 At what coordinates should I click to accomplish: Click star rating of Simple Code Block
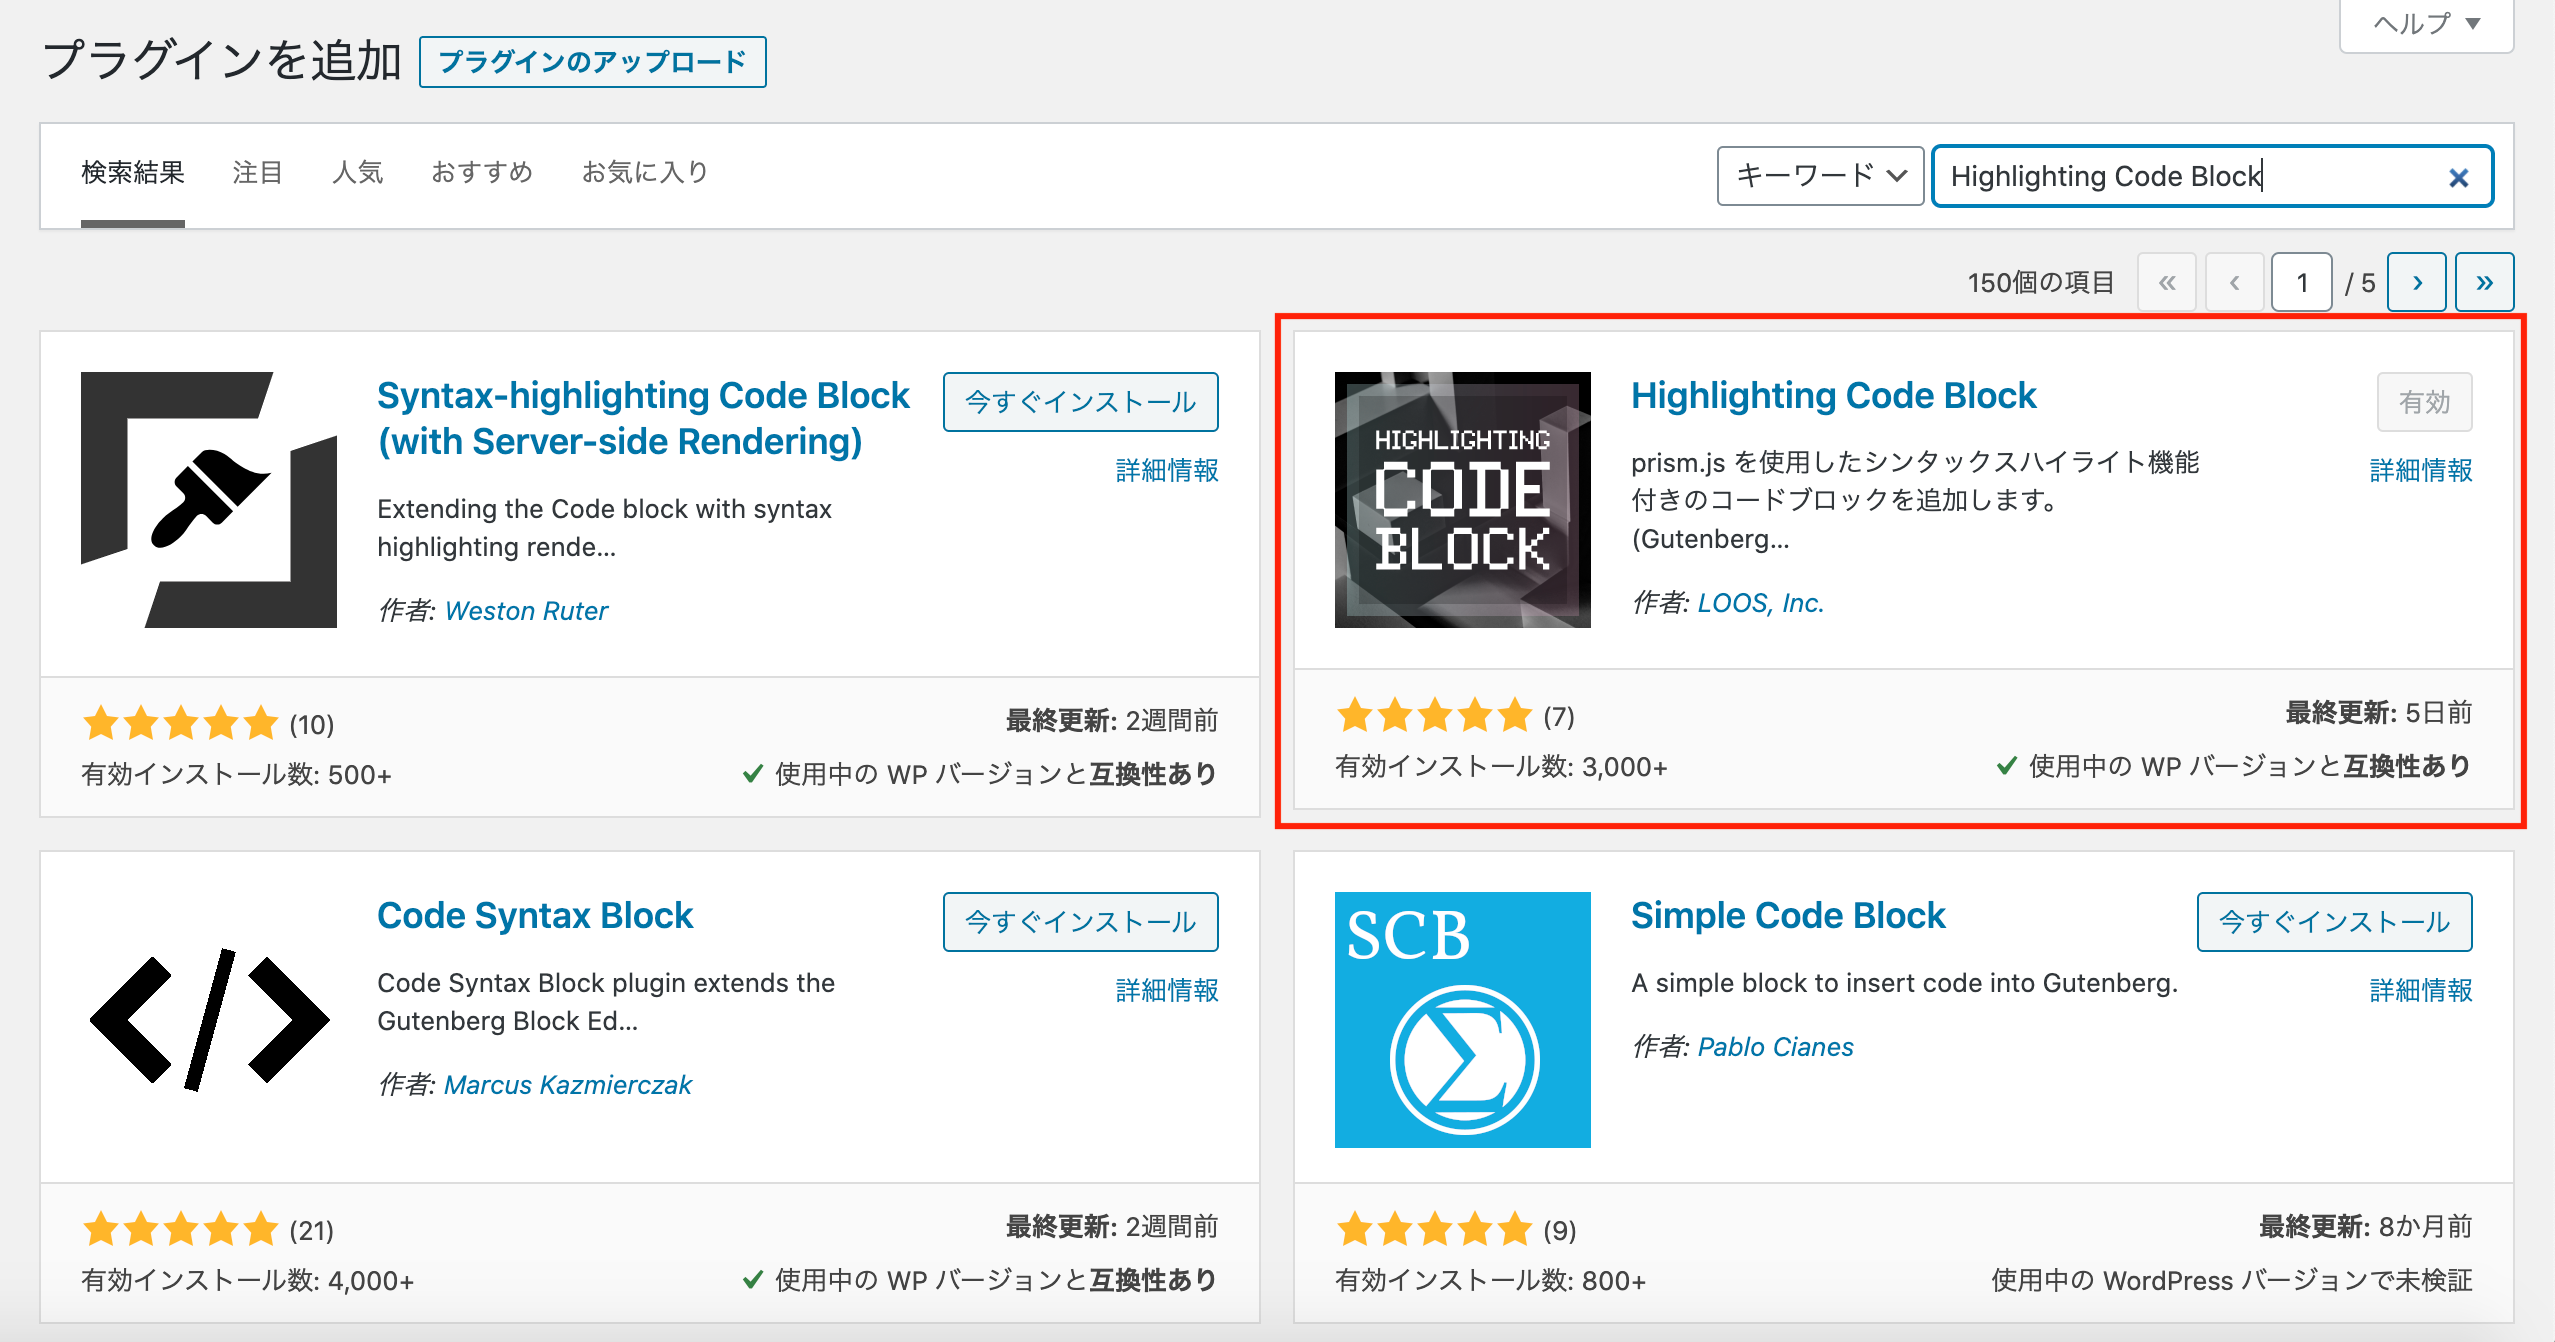[1435, 1229]
